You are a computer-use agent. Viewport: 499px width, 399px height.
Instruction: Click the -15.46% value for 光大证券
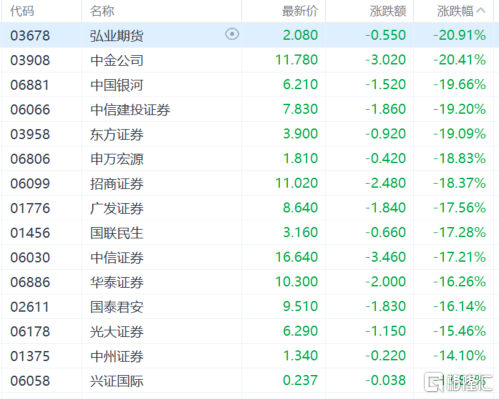tap(460, 331)
